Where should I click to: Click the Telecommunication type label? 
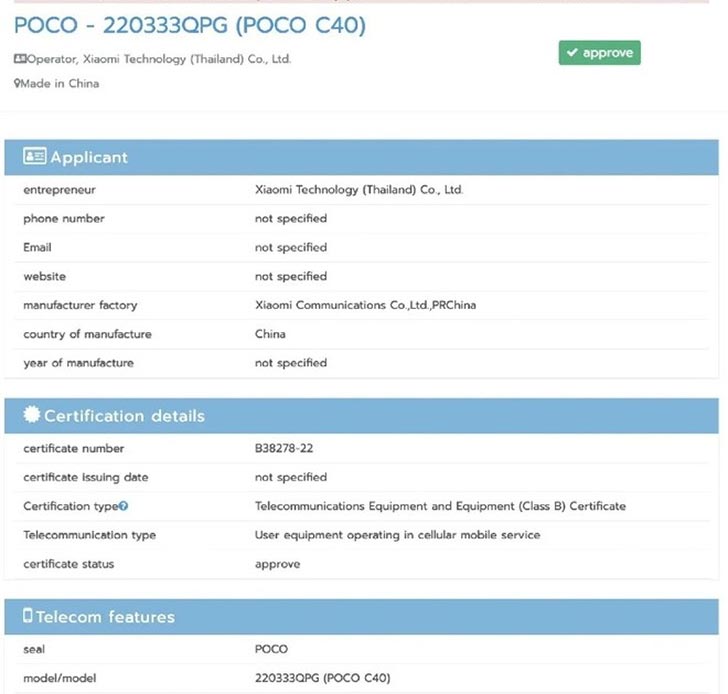(90, 535)
